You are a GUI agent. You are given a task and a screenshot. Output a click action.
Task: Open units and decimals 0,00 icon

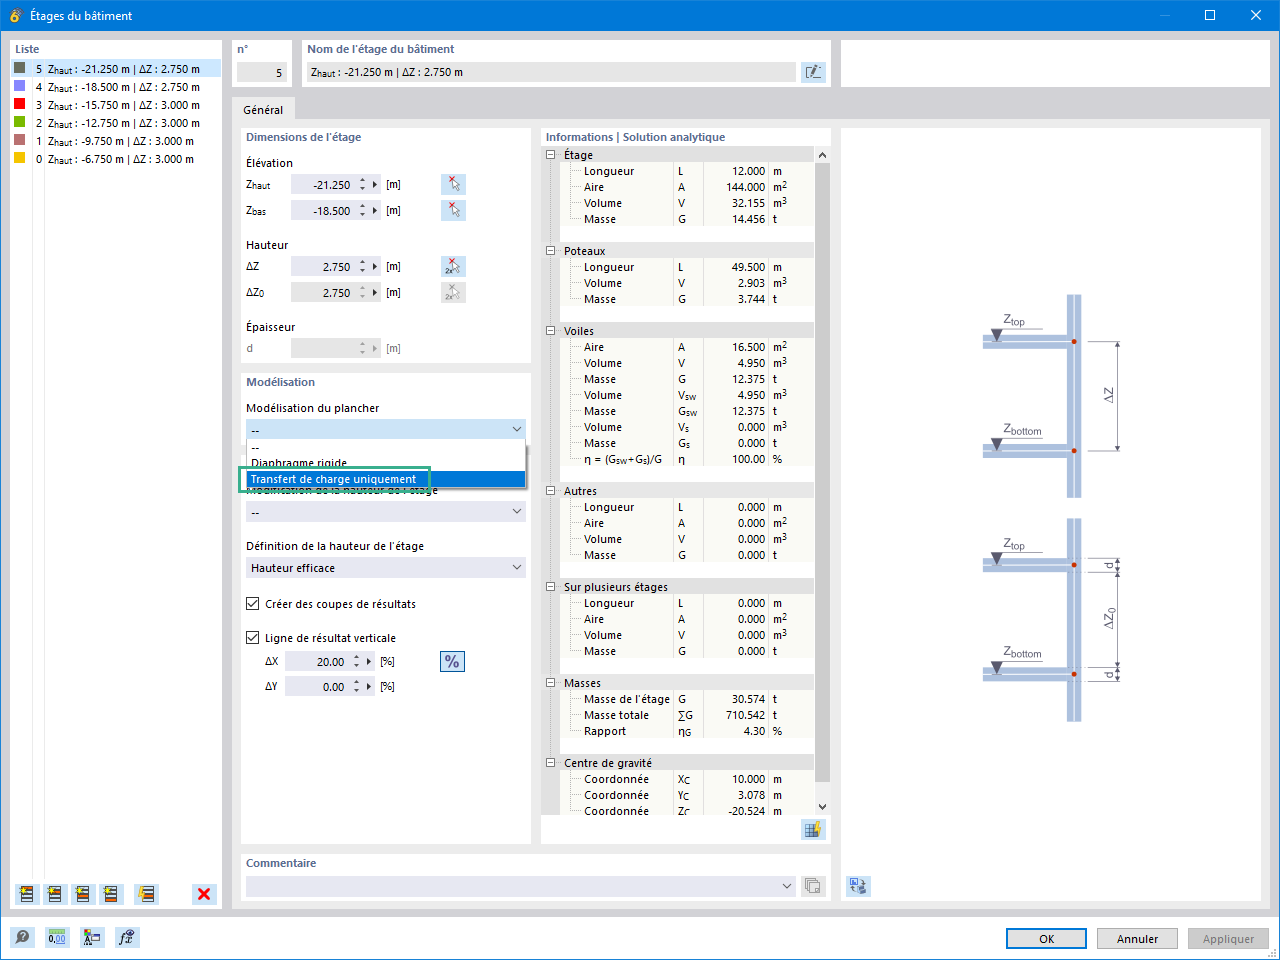point(57,937)
